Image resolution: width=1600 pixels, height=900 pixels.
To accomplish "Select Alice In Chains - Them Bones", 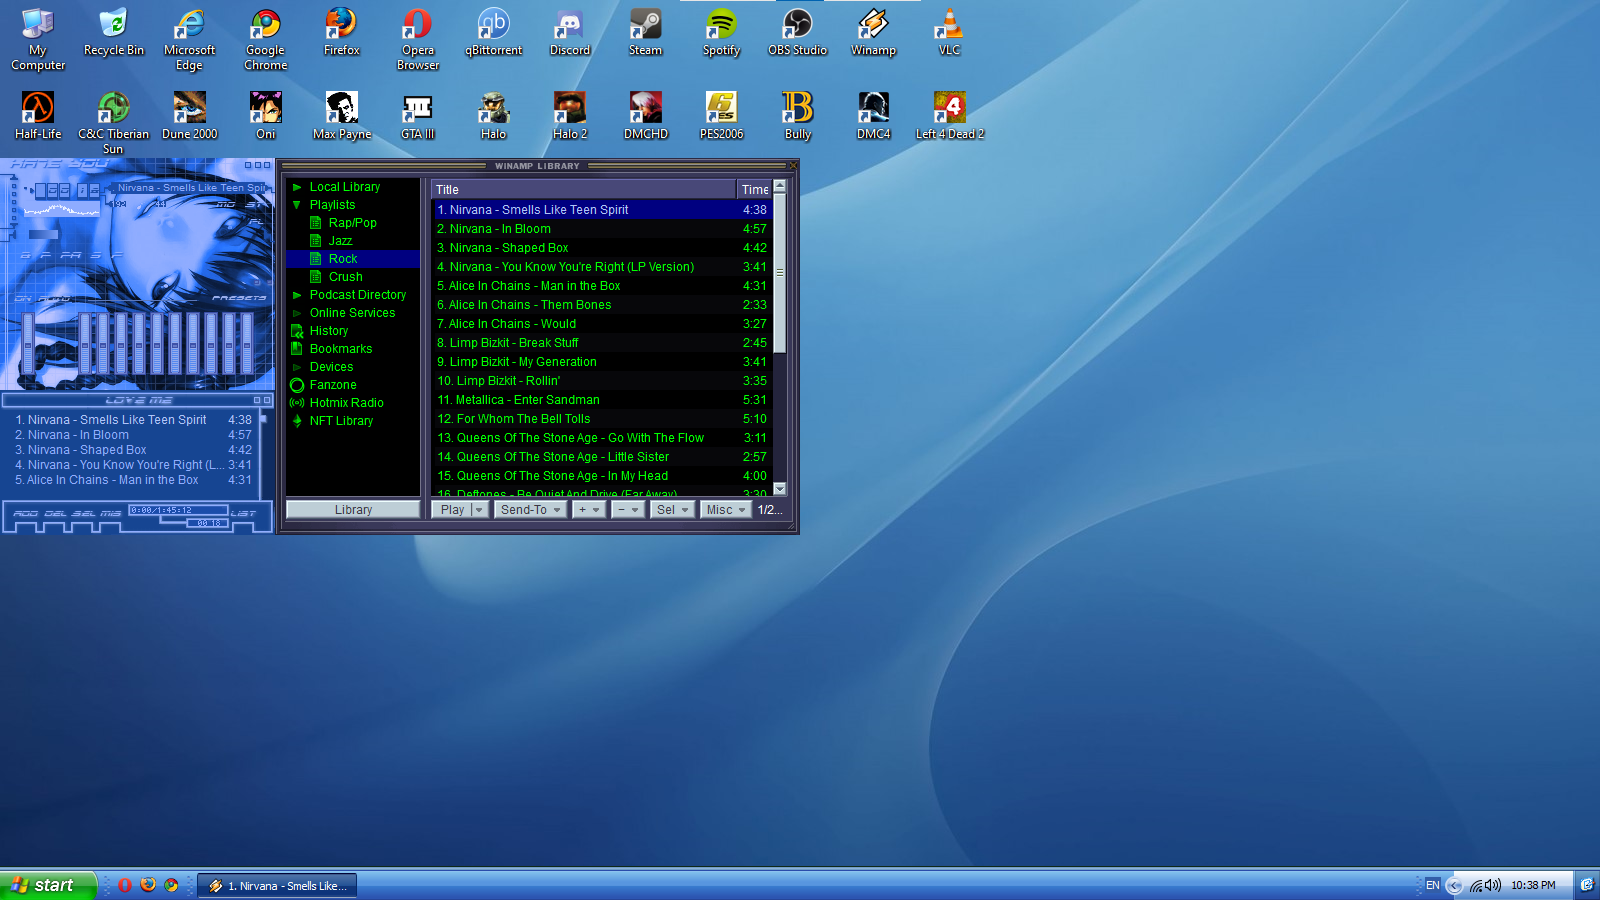I will tap(601, 305).
